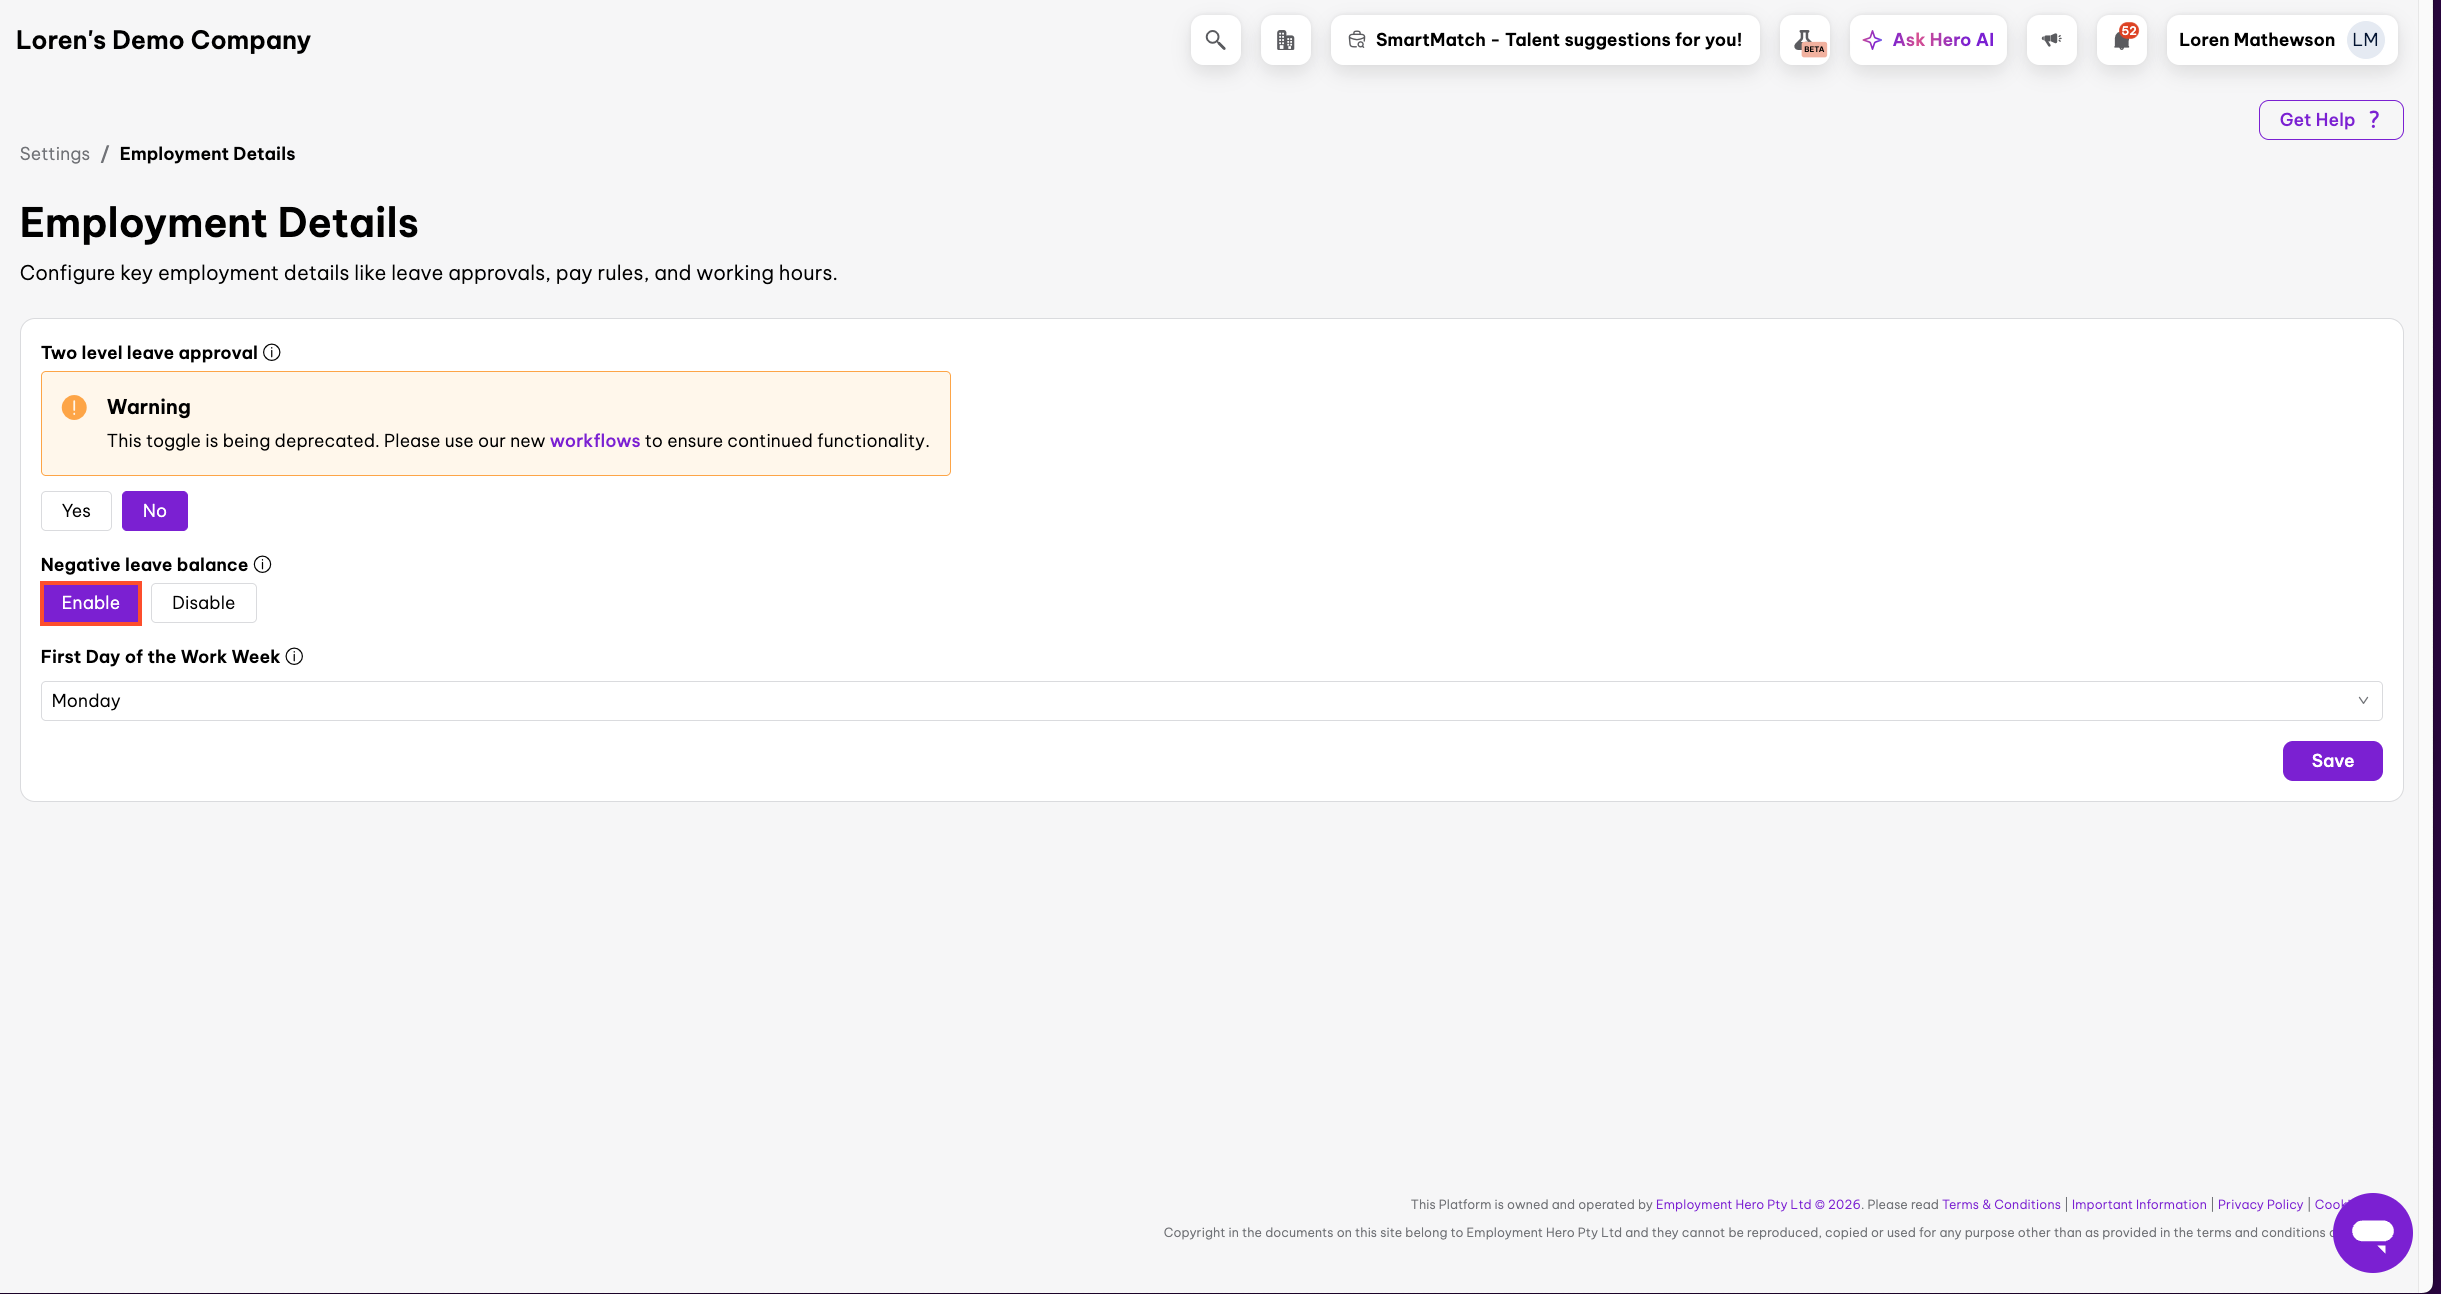Open the chat support bubble
The width and height of the screenshot is (2441, 1294).
(x=2372, y=1232)
